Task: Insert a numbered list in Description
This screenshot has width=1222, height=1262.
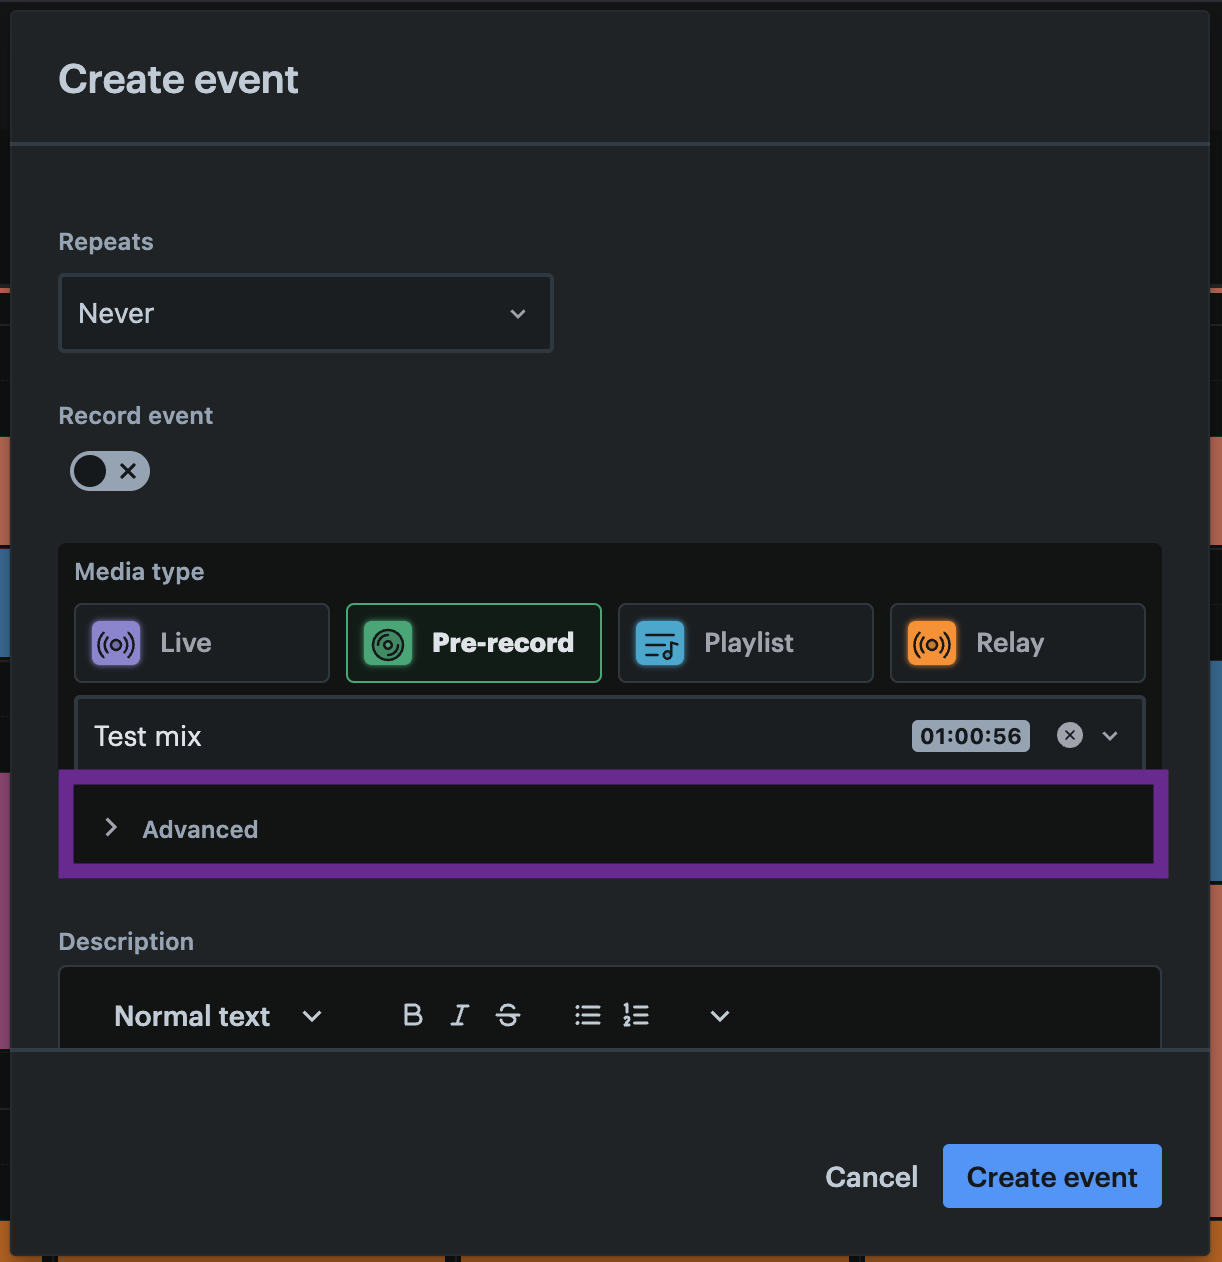Action: [x=636, y=1015]
